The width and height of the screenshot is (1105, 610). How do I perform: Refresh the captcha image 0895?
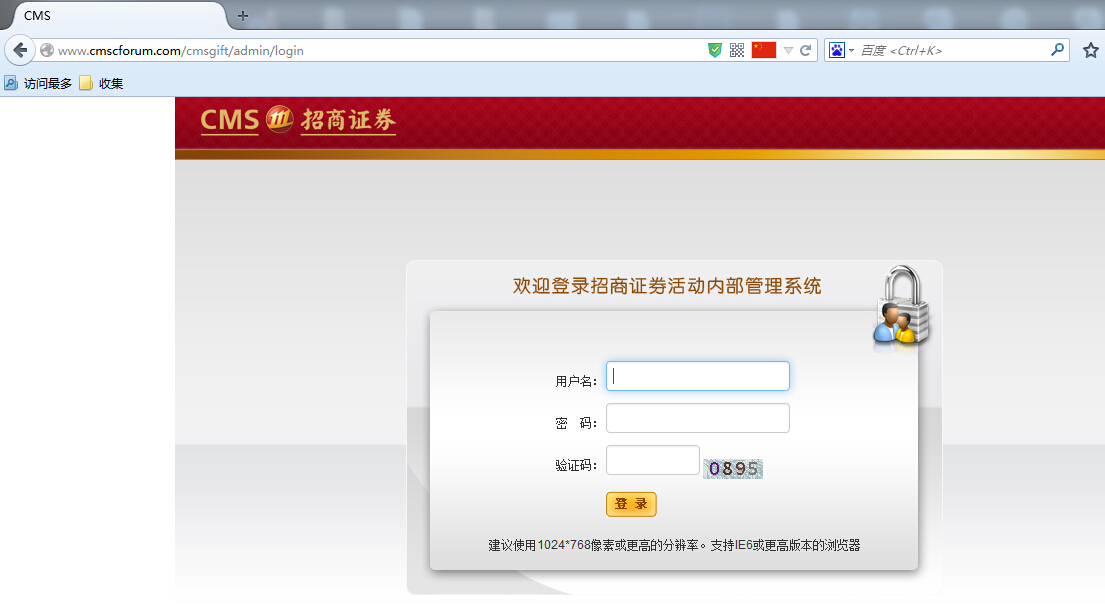pyautogui.click(x=733, y=468)
